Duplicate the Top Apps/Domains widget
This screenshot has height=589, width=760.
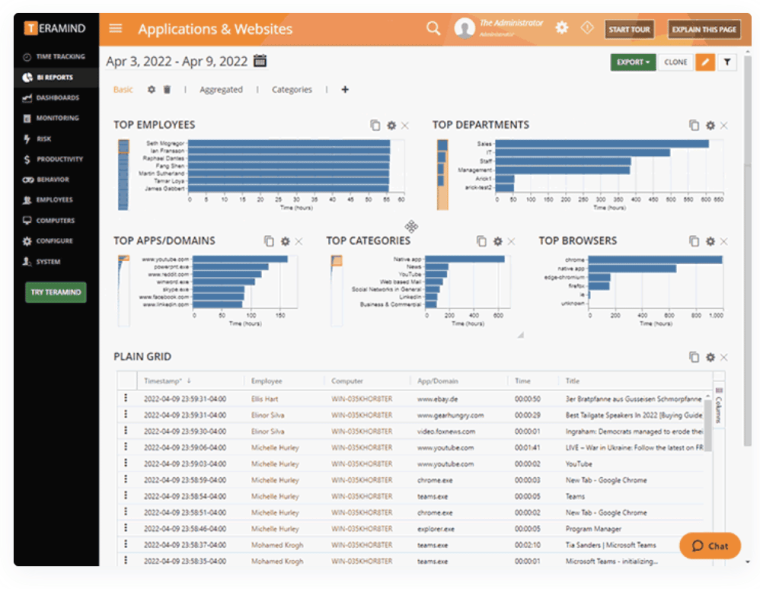tap(269, 241)
